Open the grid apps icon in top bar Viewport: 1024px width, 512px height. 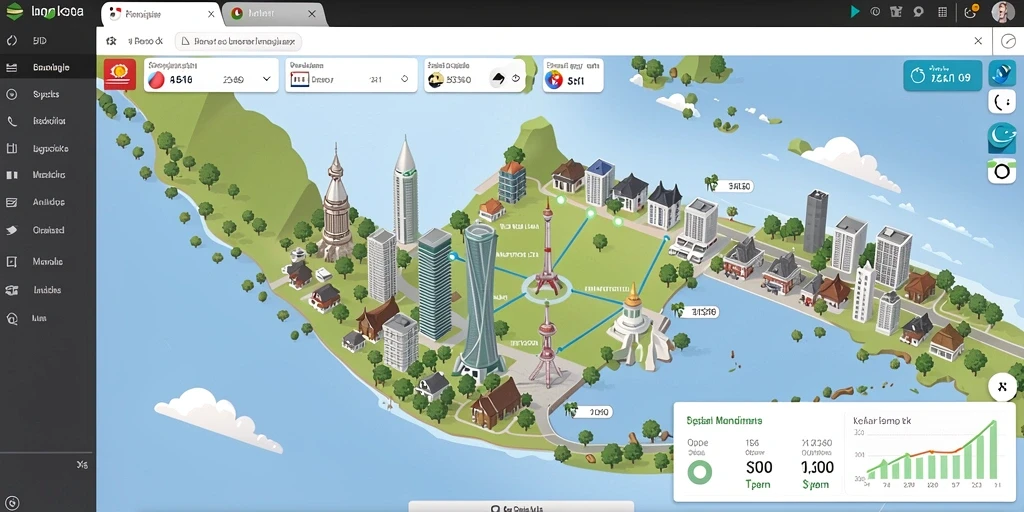click(x=942, y=12)
